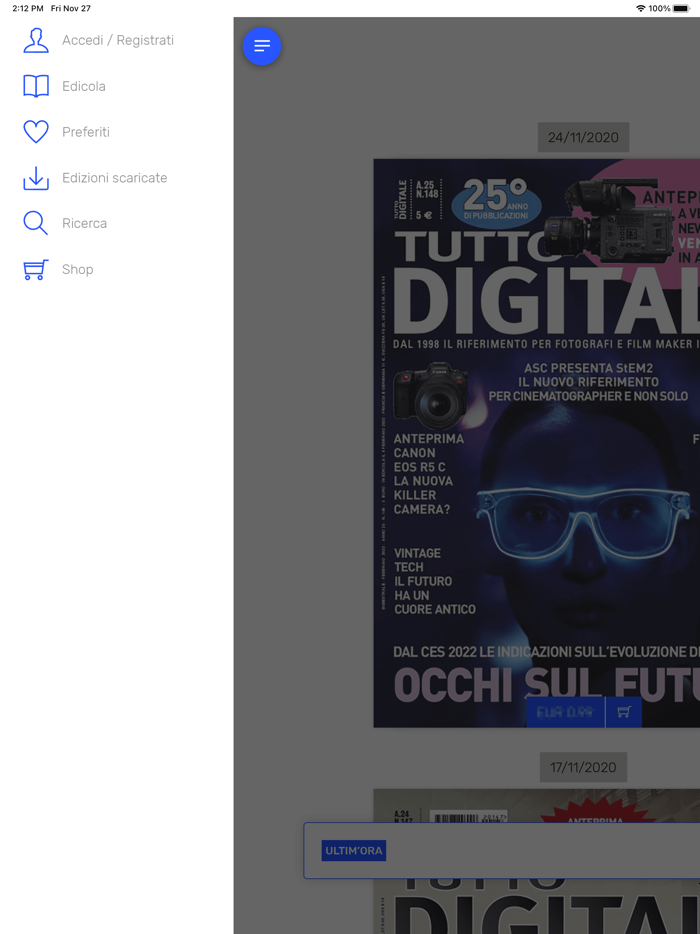Tap the EUR price button on cover

pos(565,712)
